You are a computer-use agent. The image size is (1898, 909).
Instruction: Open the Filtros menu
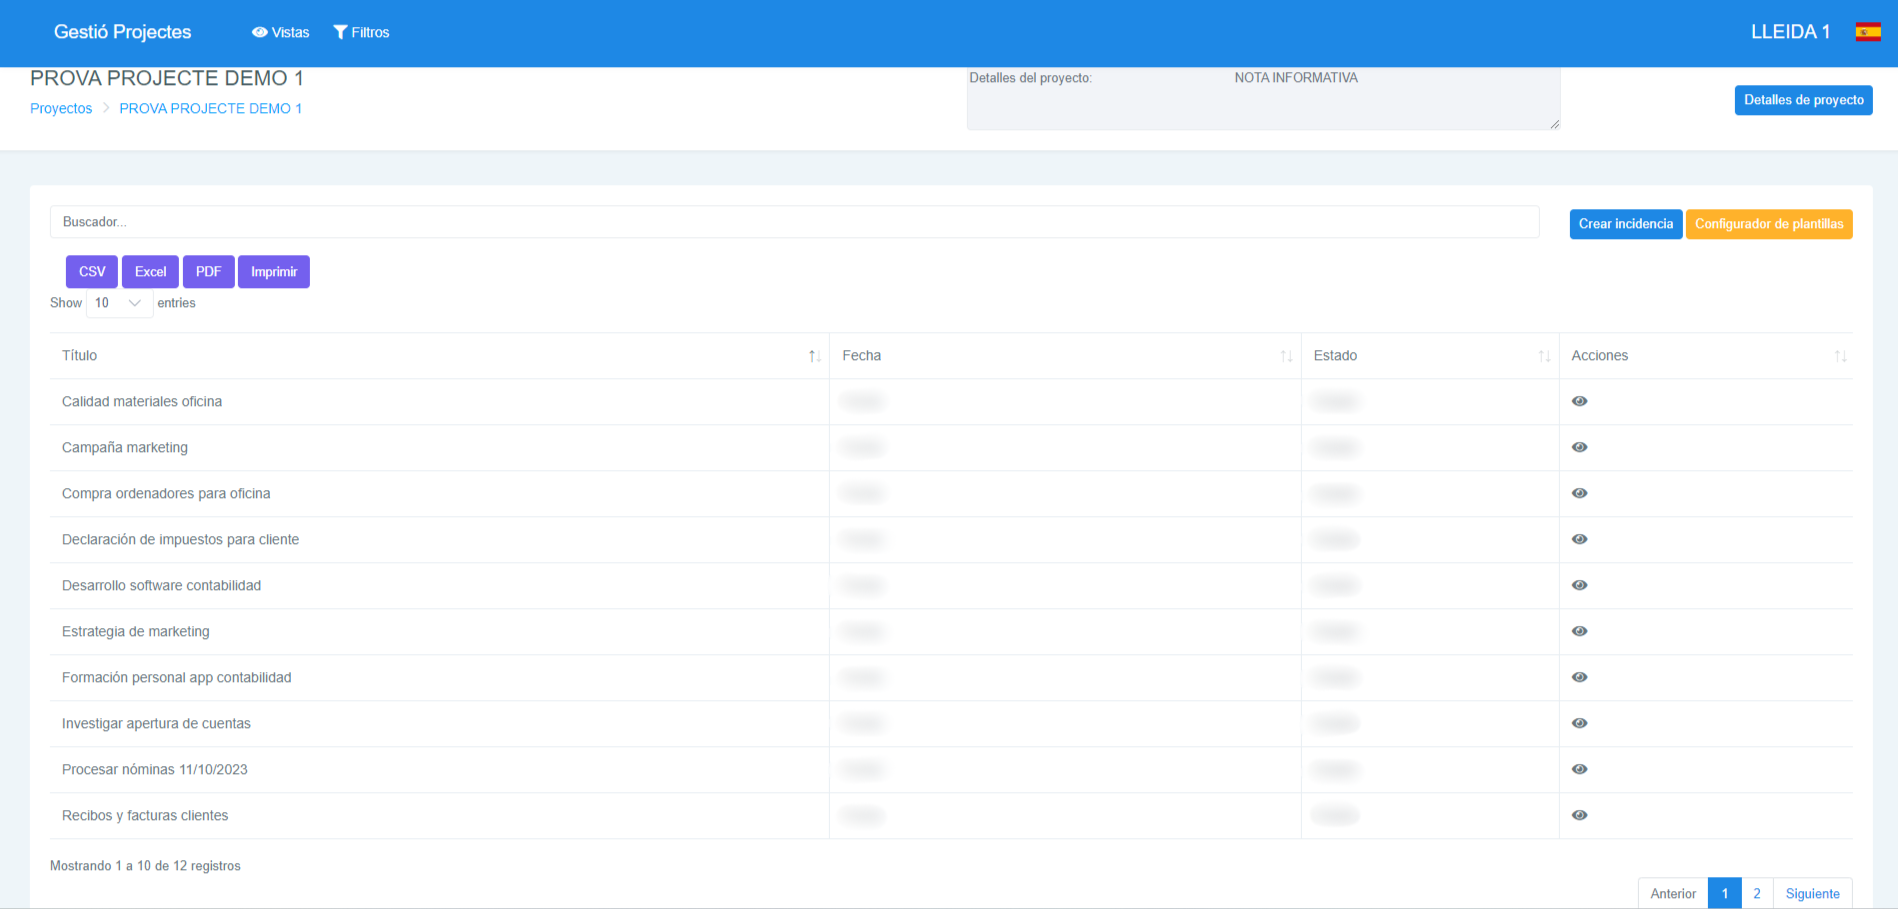(361, 32)
